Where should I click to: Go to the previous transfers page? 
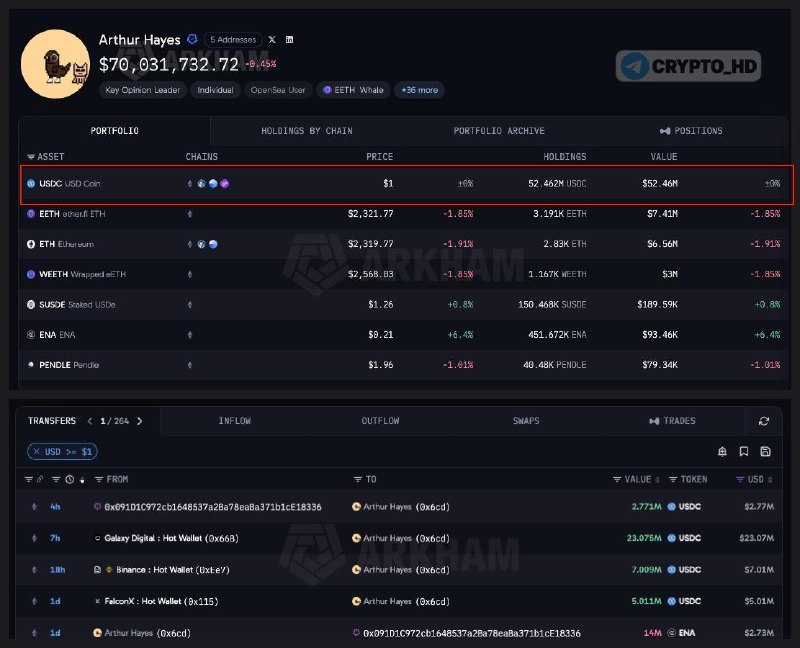pyautogui.click(x=90, y=421)
